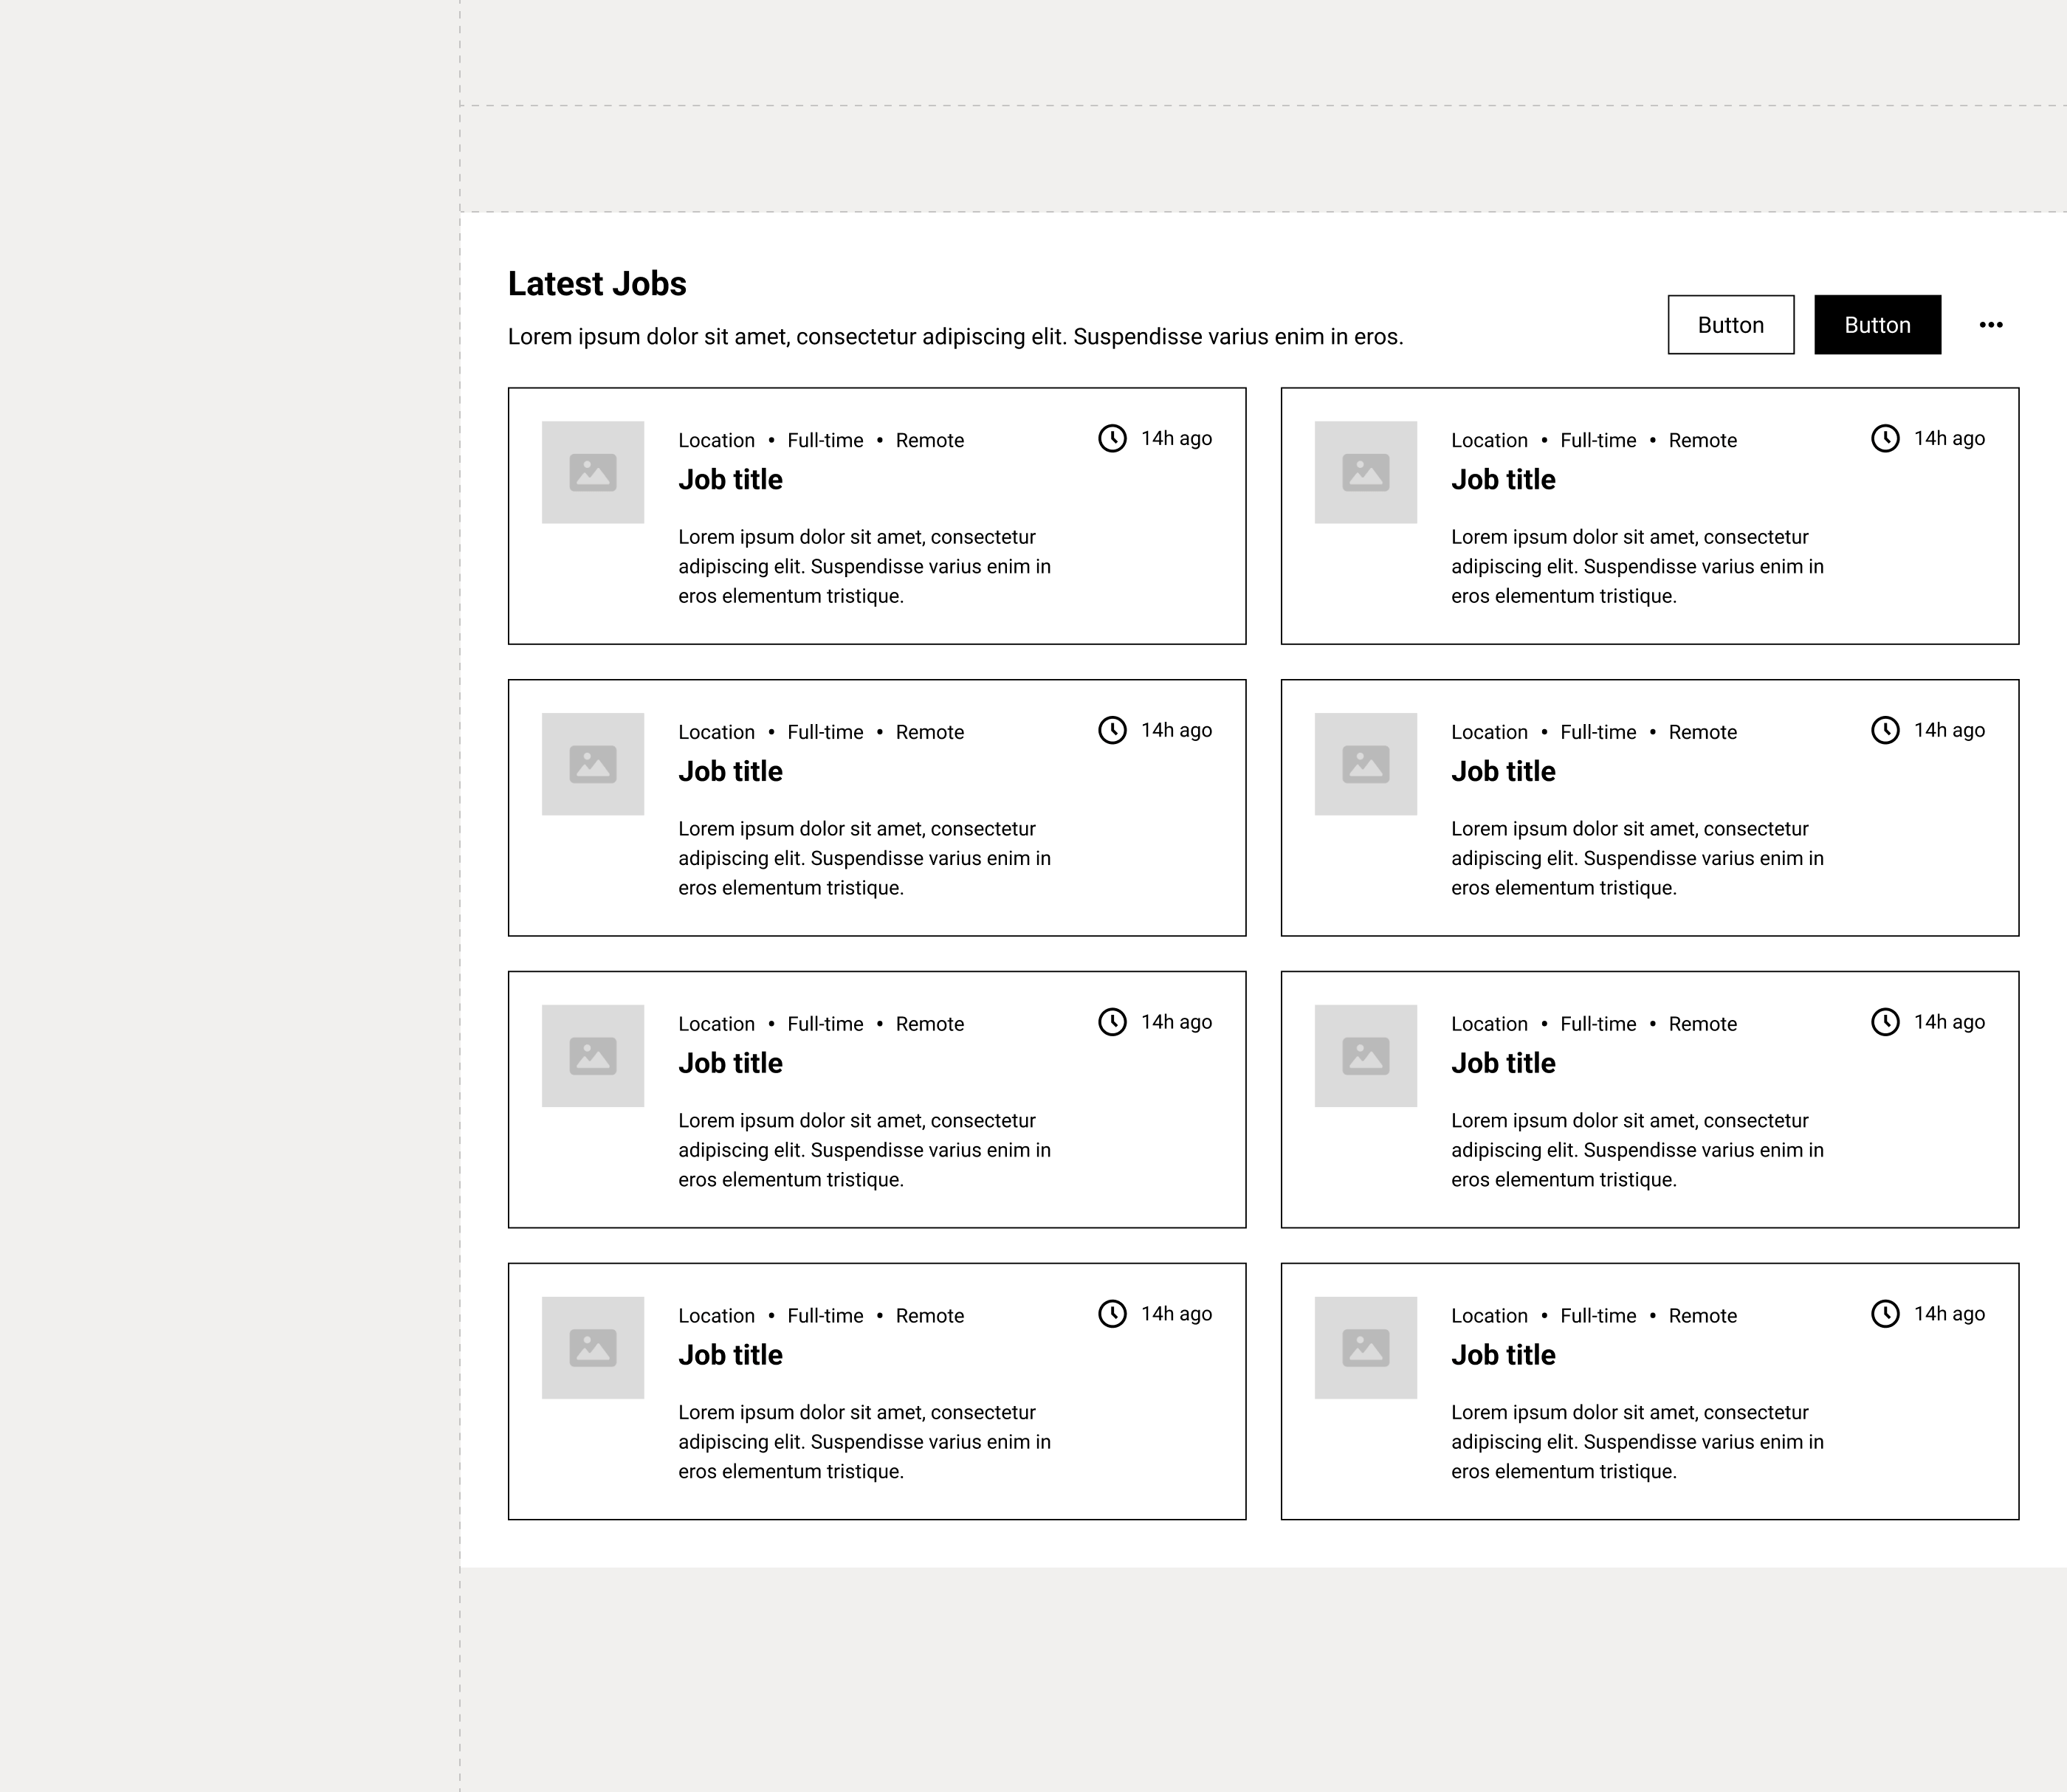This screenshot has height=1792, width=2067.
Task: Click the black filled Button
Action: [x=1878, y=325]
